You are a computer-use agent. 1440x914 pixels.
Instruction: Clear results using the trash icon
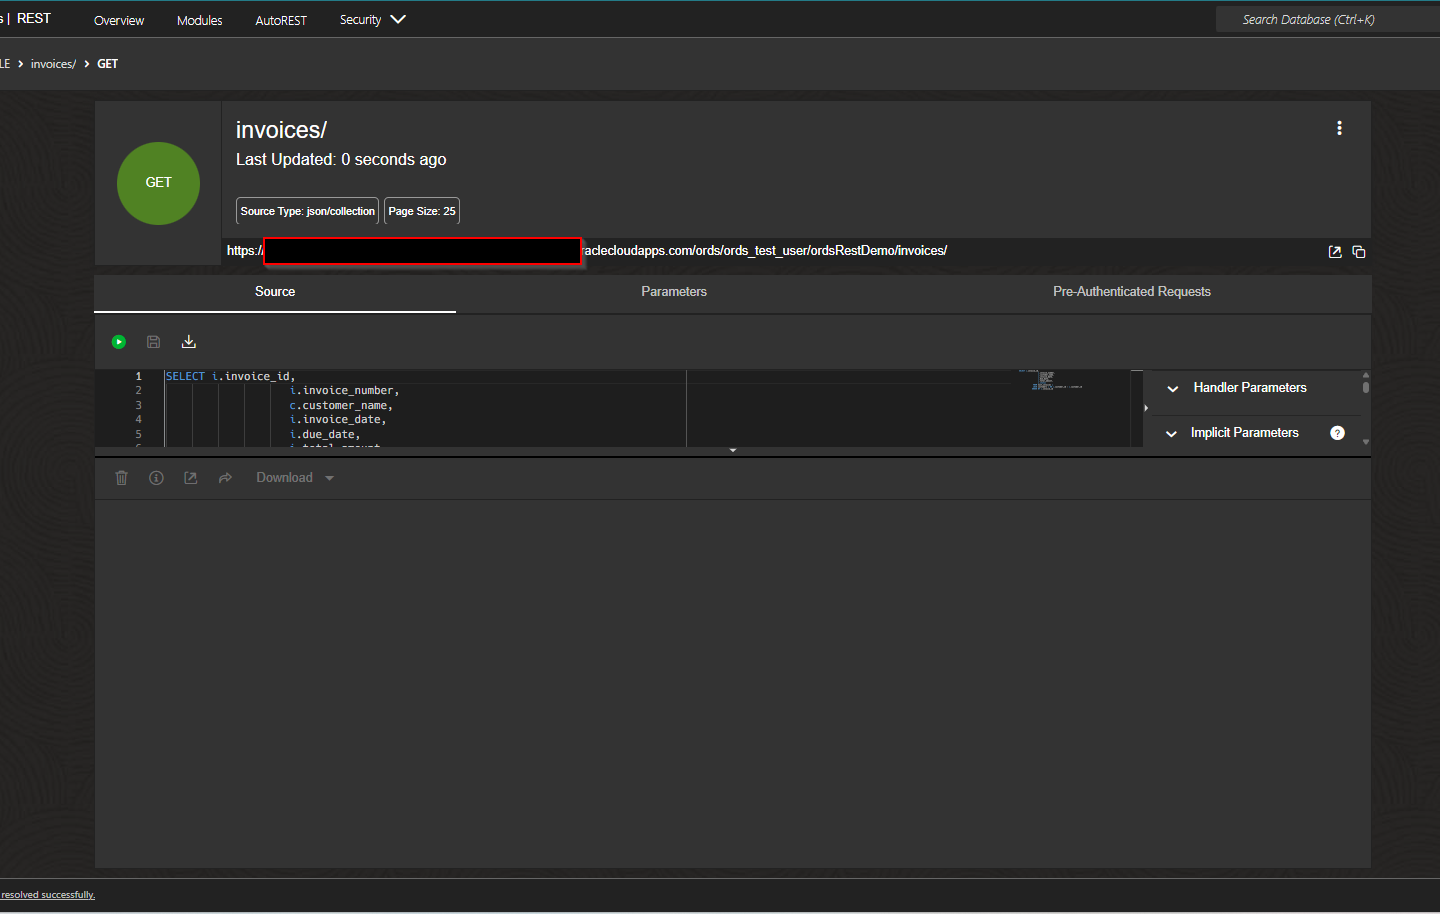click(121, 477)
